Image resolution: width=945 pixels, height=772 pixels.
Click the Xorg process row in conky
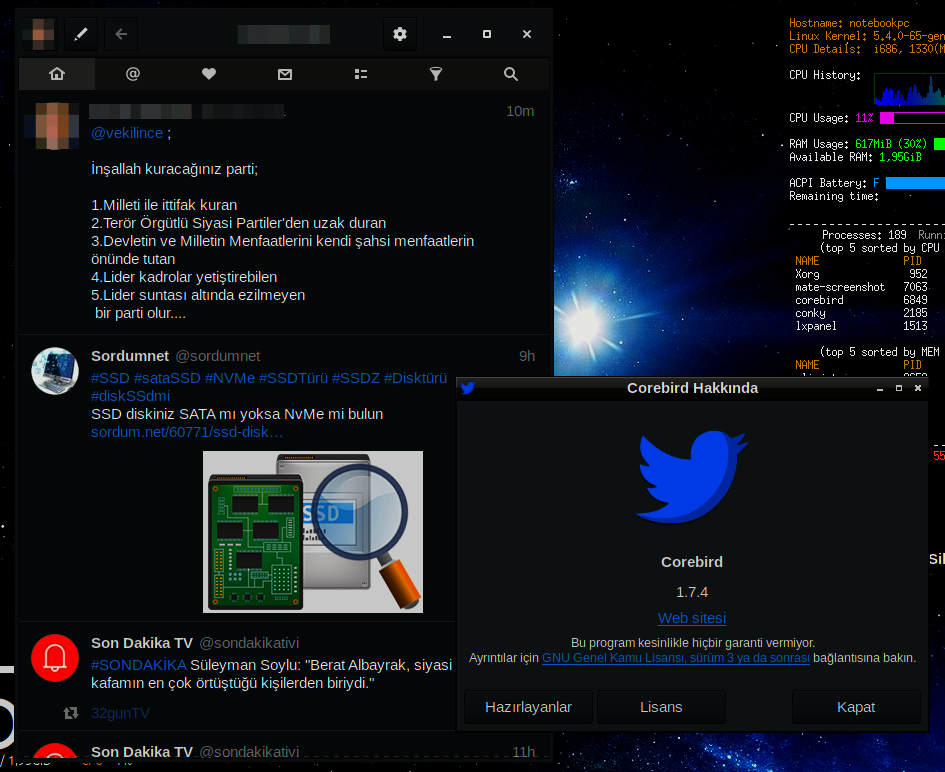861,274
